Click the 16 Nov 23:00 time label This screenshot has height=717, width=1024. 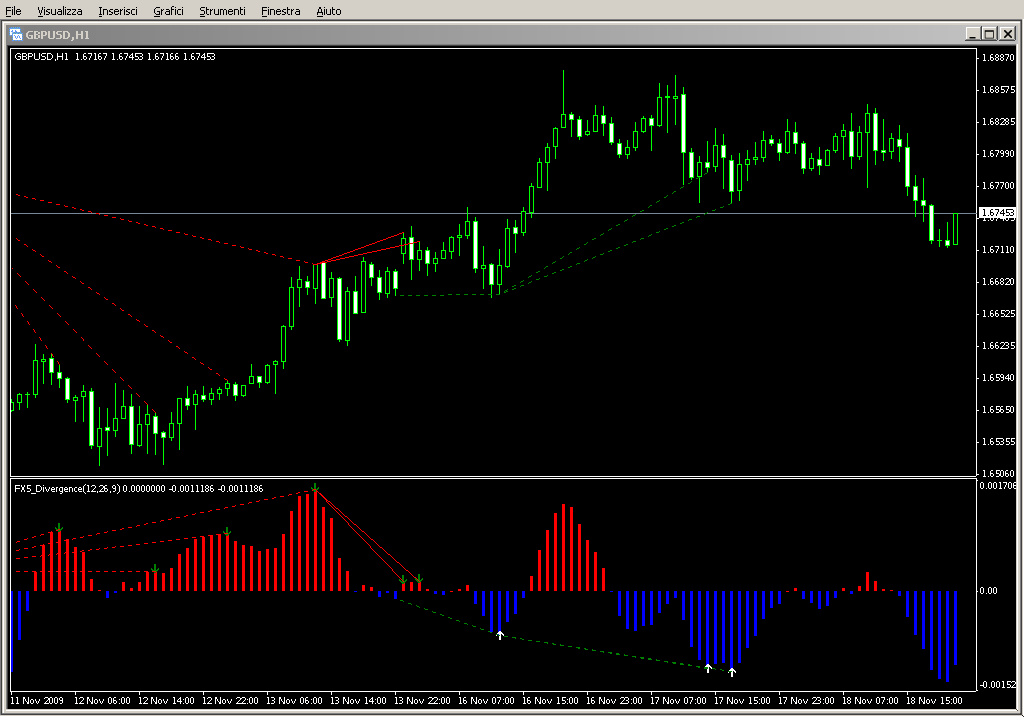(x=614, y=700)
